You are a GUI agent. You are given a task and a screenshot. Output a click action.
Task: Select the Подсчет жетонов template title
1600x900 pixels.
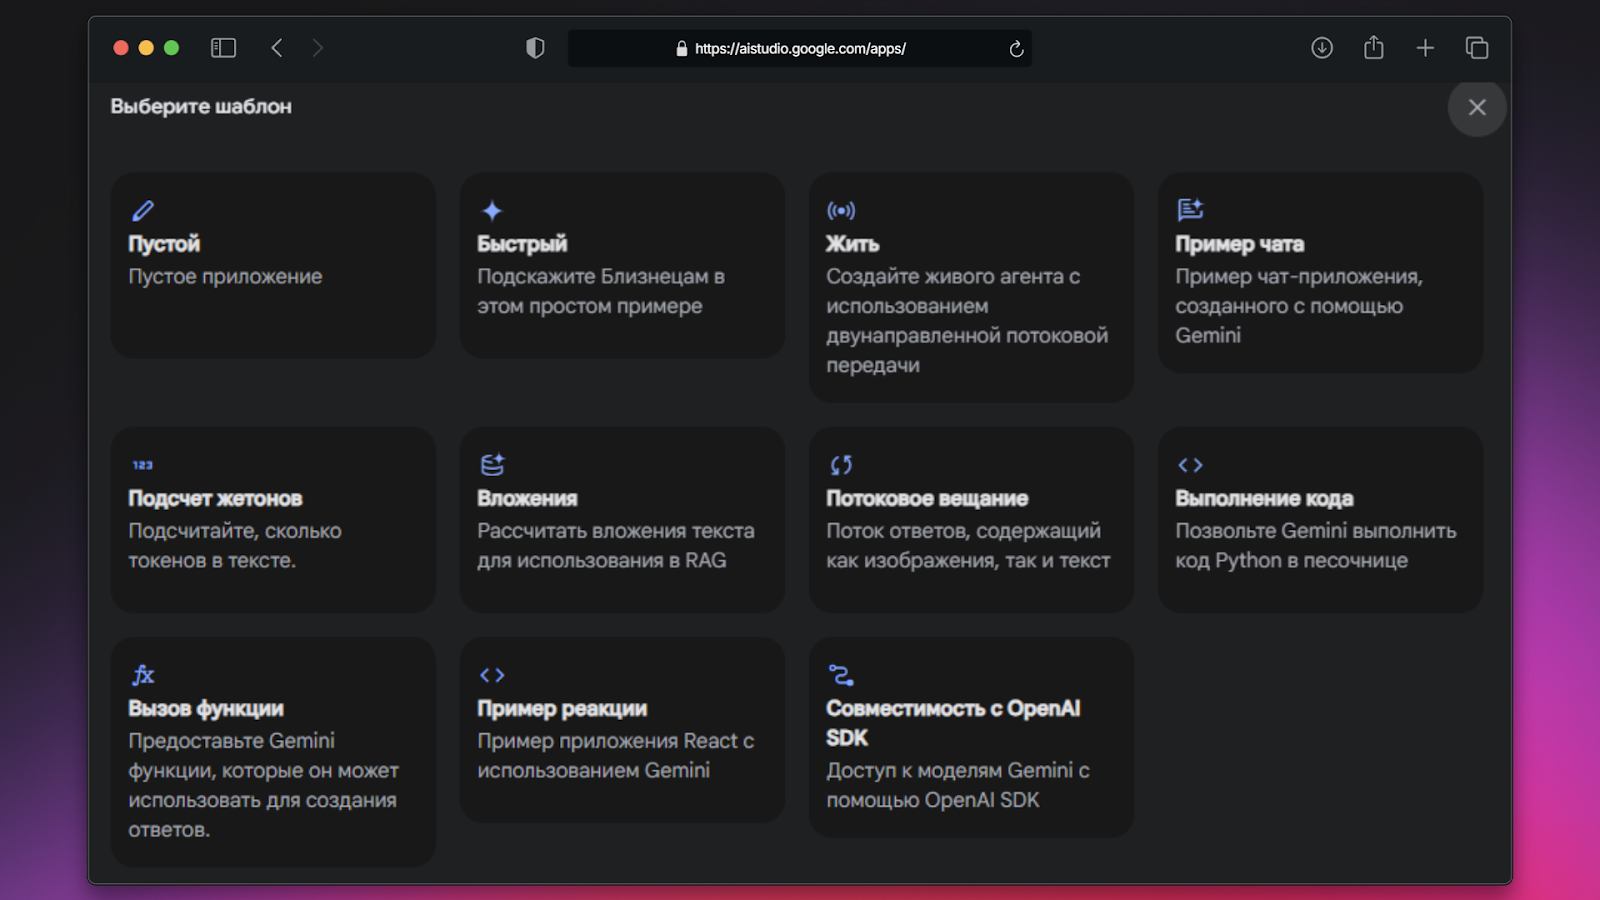coord(215,498)
